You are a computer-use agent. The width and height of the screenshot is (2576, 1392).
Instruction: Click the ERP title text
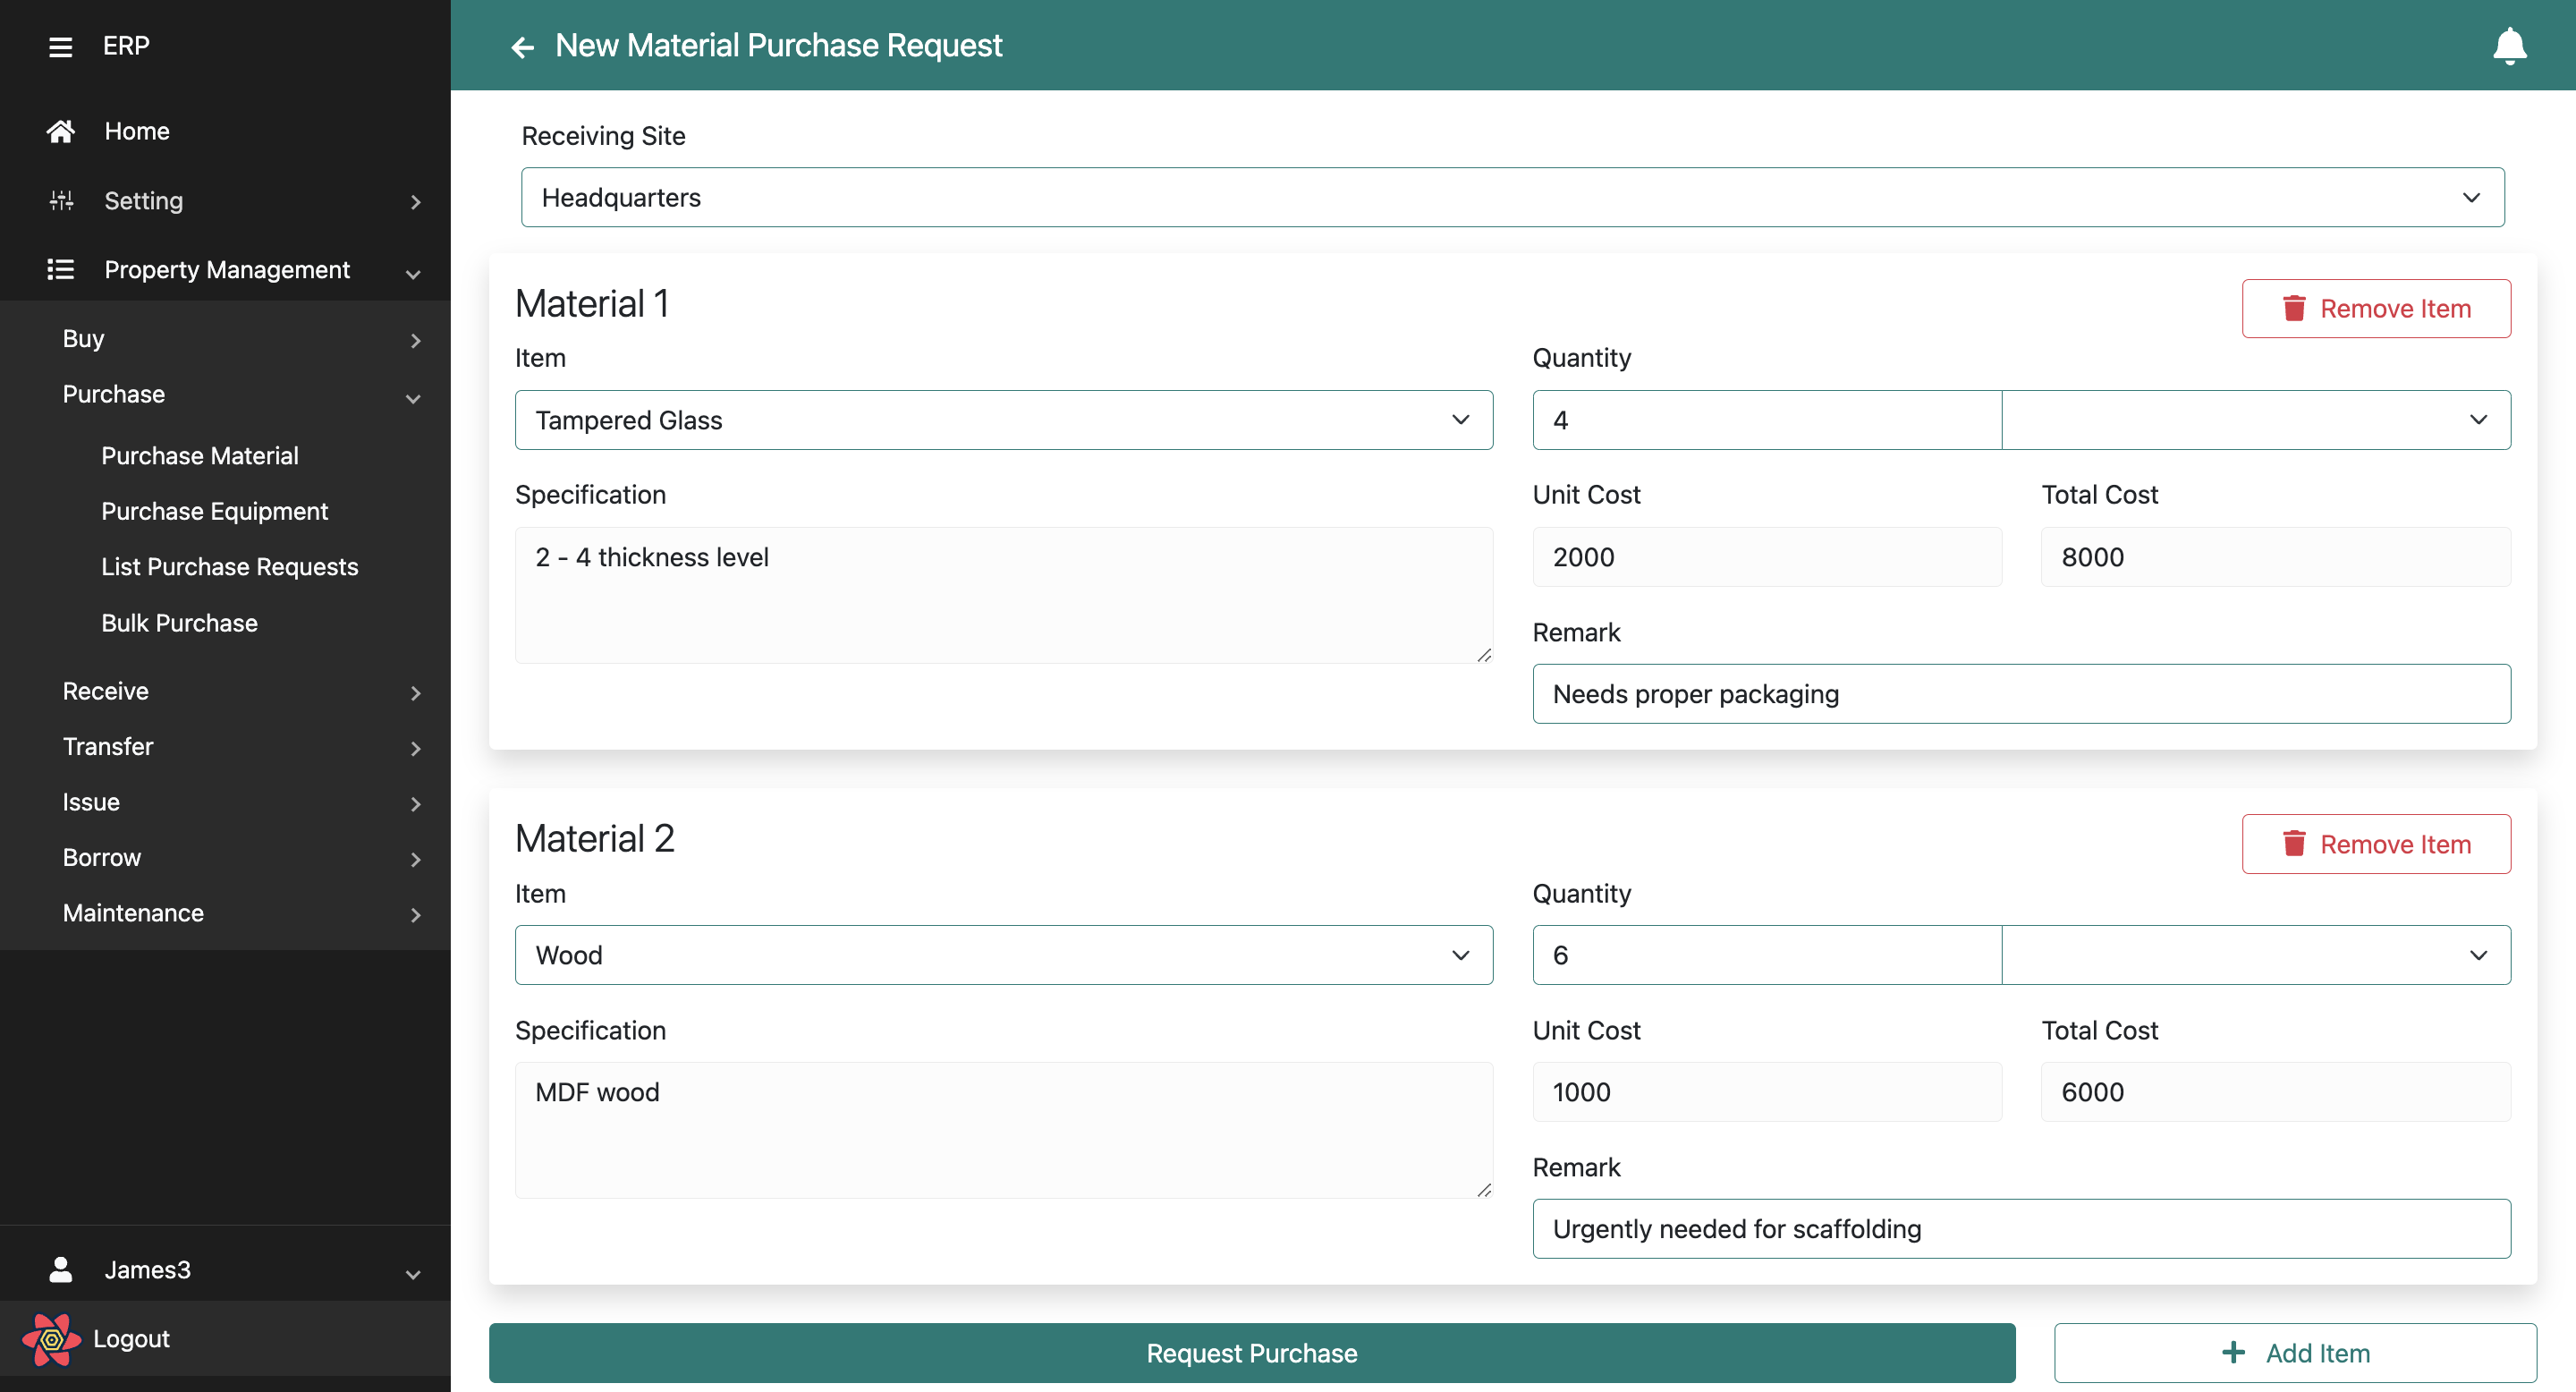point(126,46)
